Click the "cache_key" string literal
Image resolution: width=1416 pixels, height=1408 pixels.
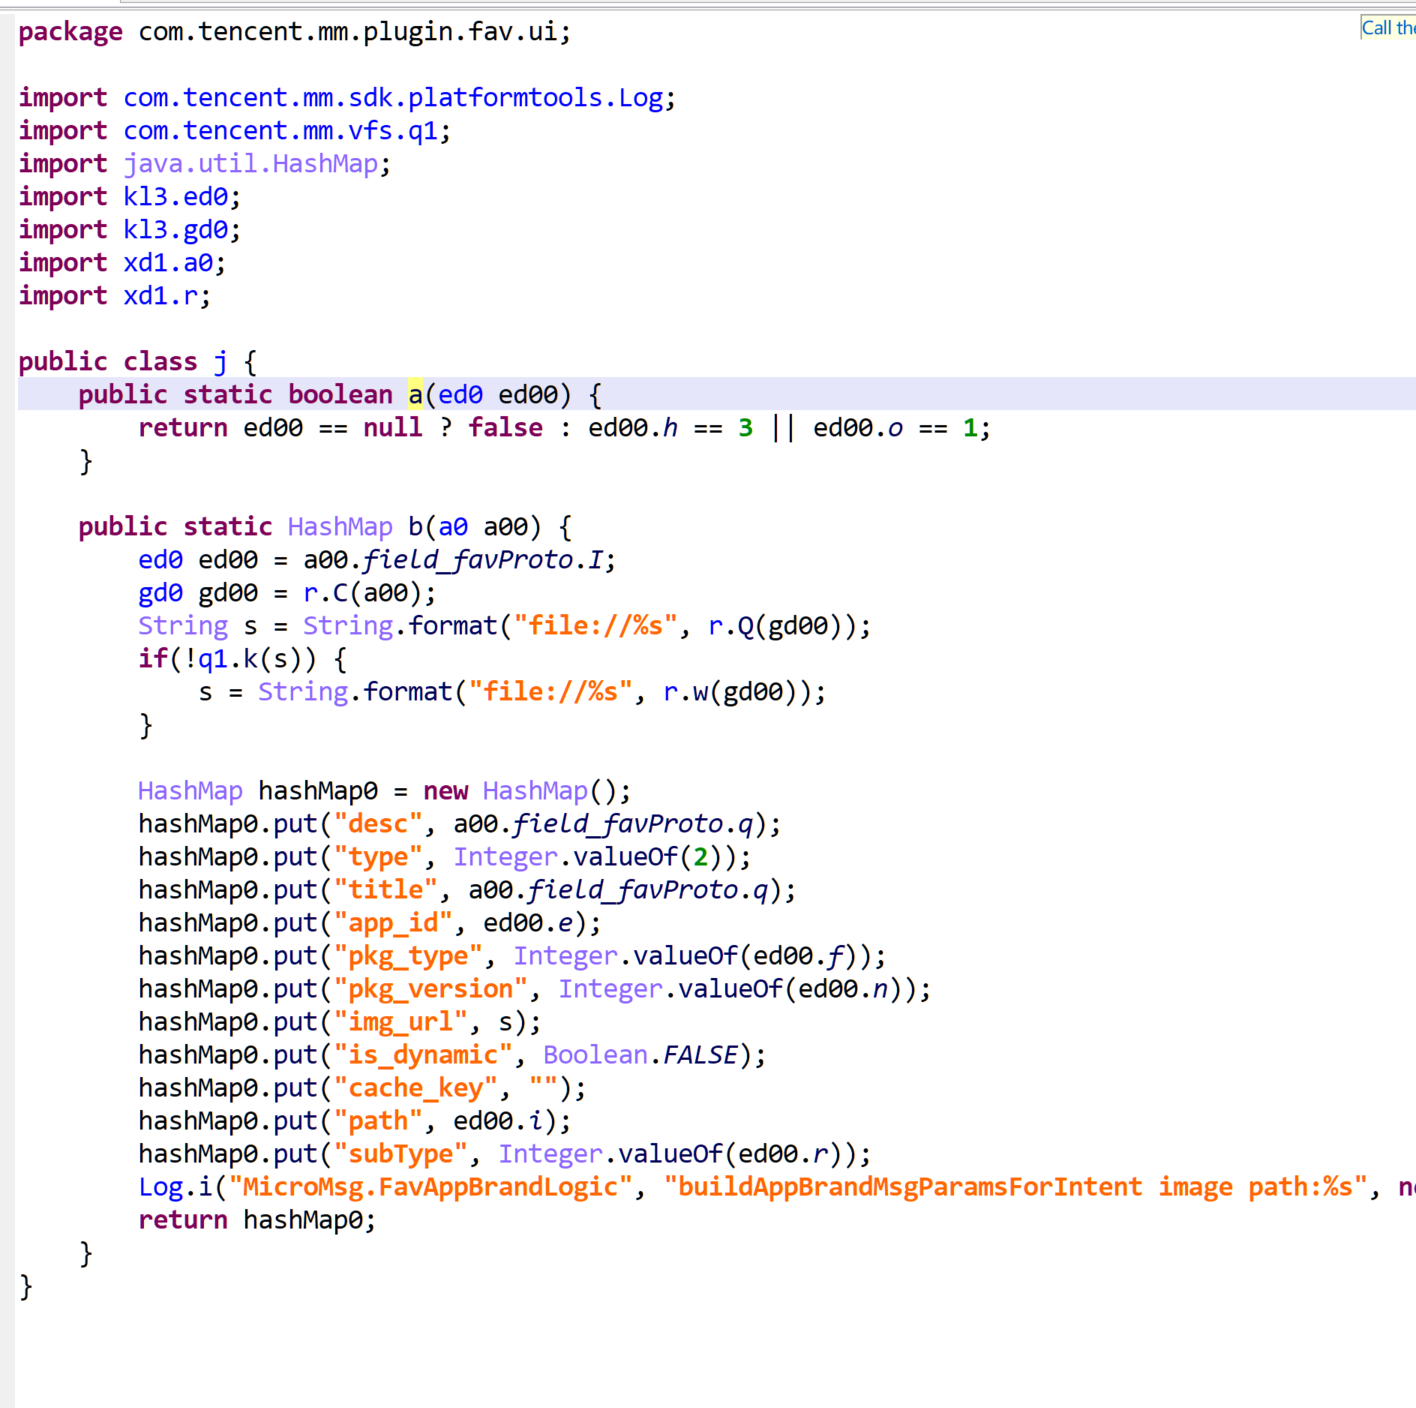[415, 1088]
